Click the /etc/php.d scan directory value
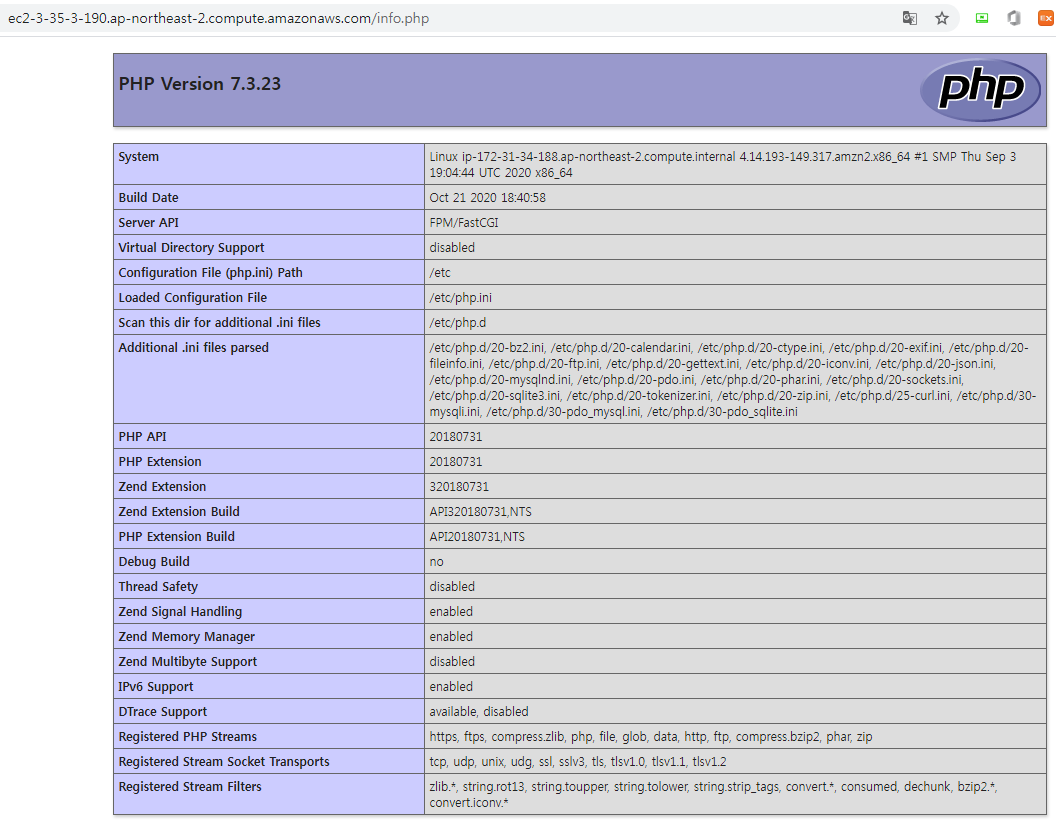This screenshot has width=1056, height=824. pyautogui.click(x=458, y=322)
